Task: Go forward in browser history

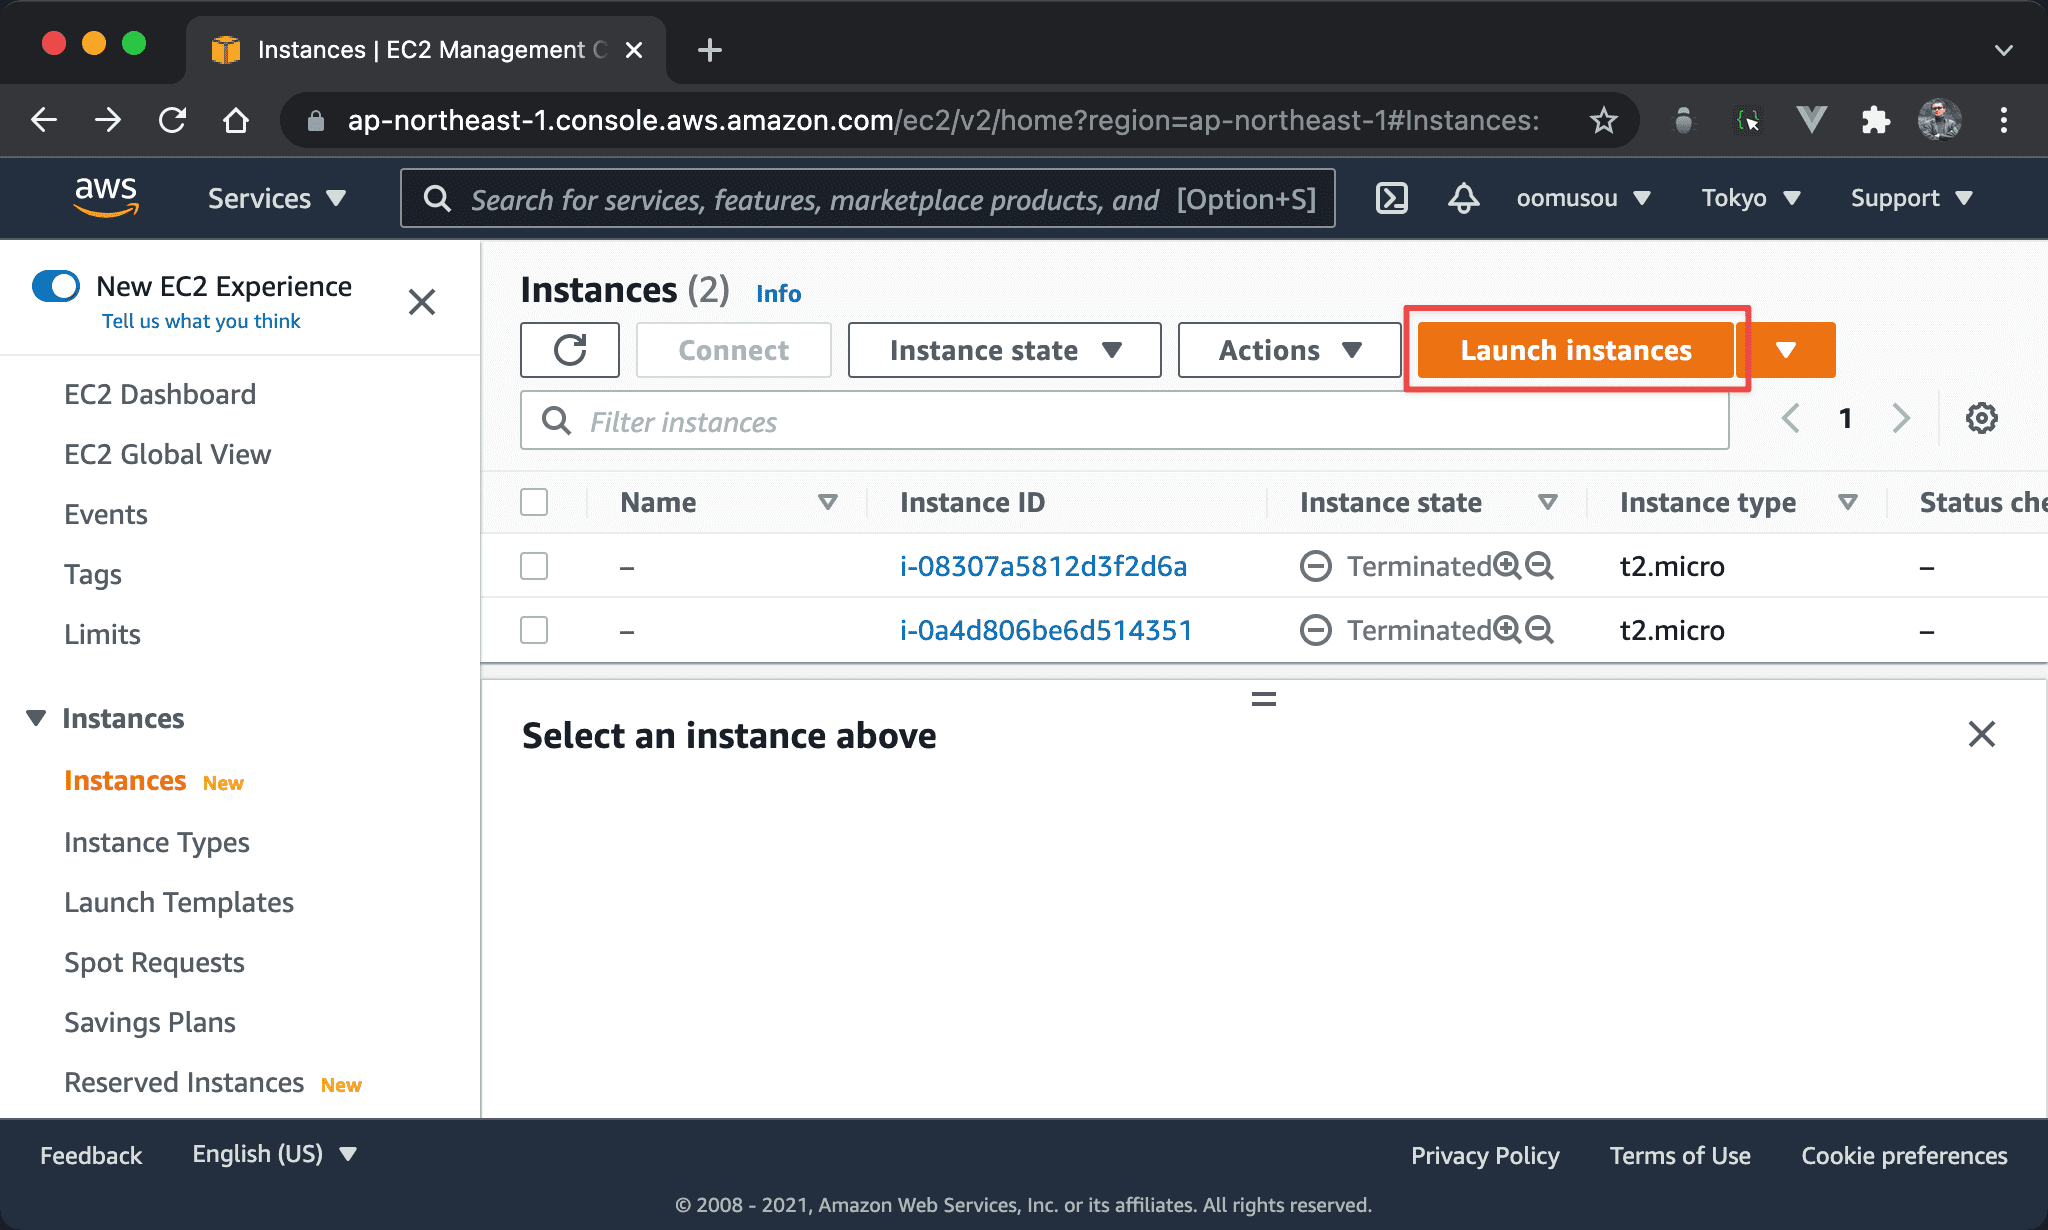Action: [x=108, y=121]
